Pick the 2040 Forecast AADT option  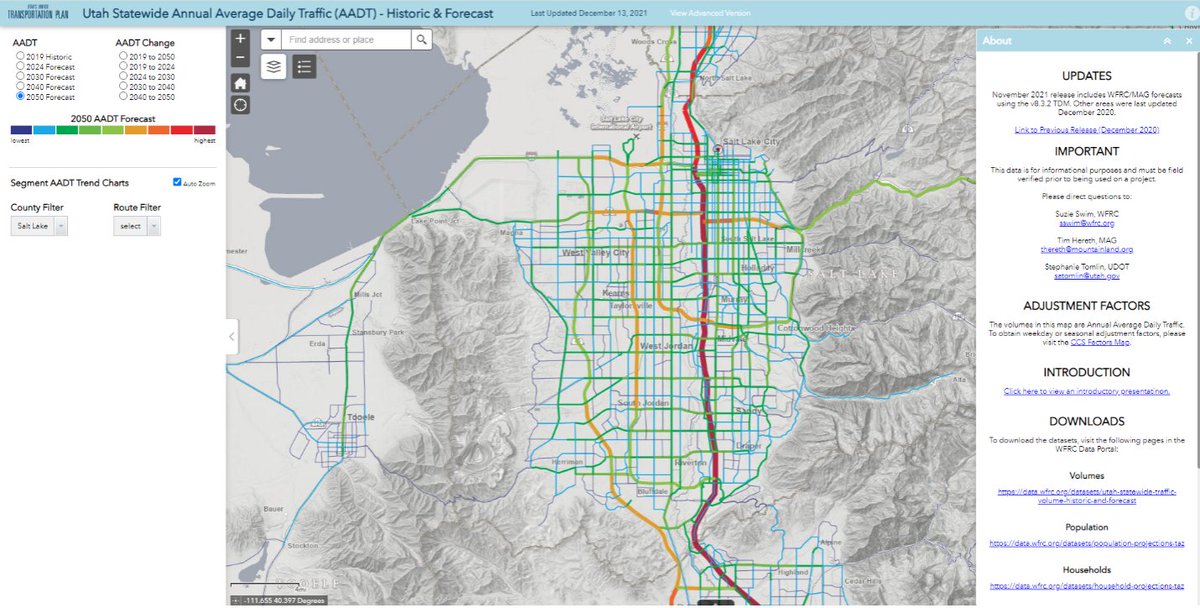pyautogui.click(x=20, y=87)
